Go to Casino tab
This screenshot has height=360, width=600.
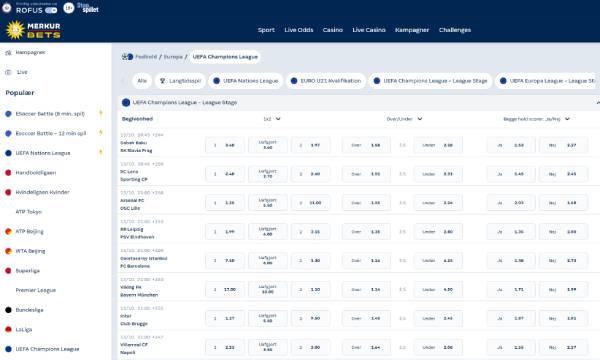tap(333, 30)
